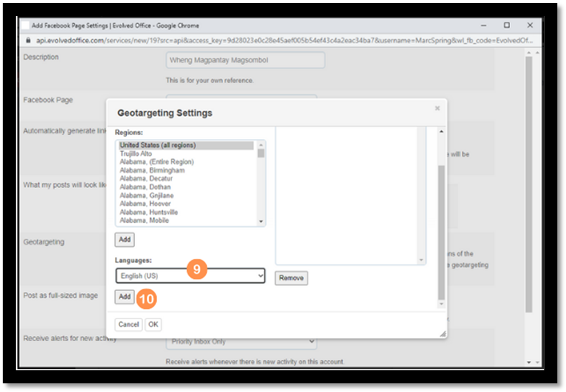
Task: Click page scrollbar bottom down arrow
Action: (x=529, y=362)
